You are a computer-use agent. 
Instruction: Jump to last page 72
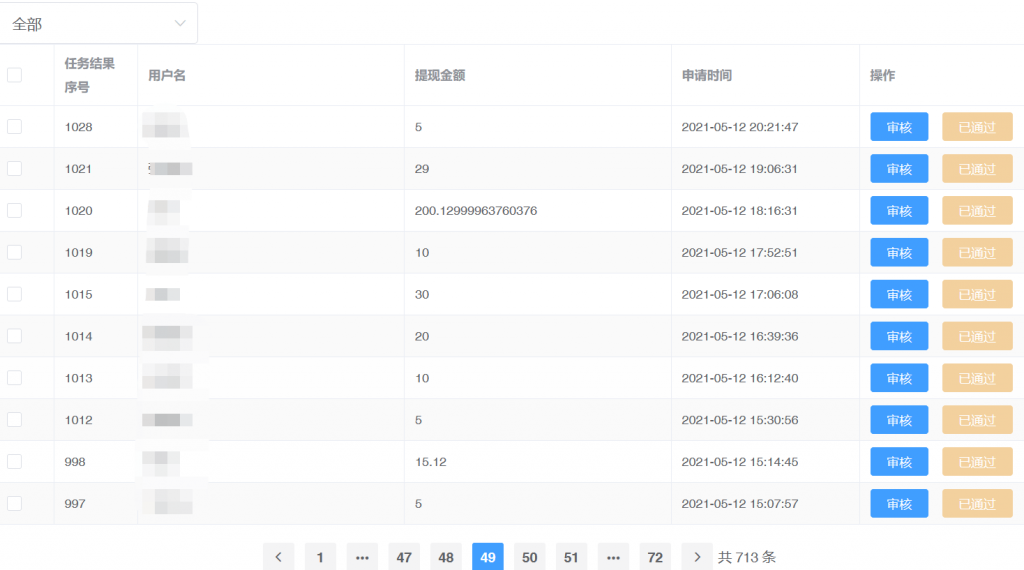655,557
